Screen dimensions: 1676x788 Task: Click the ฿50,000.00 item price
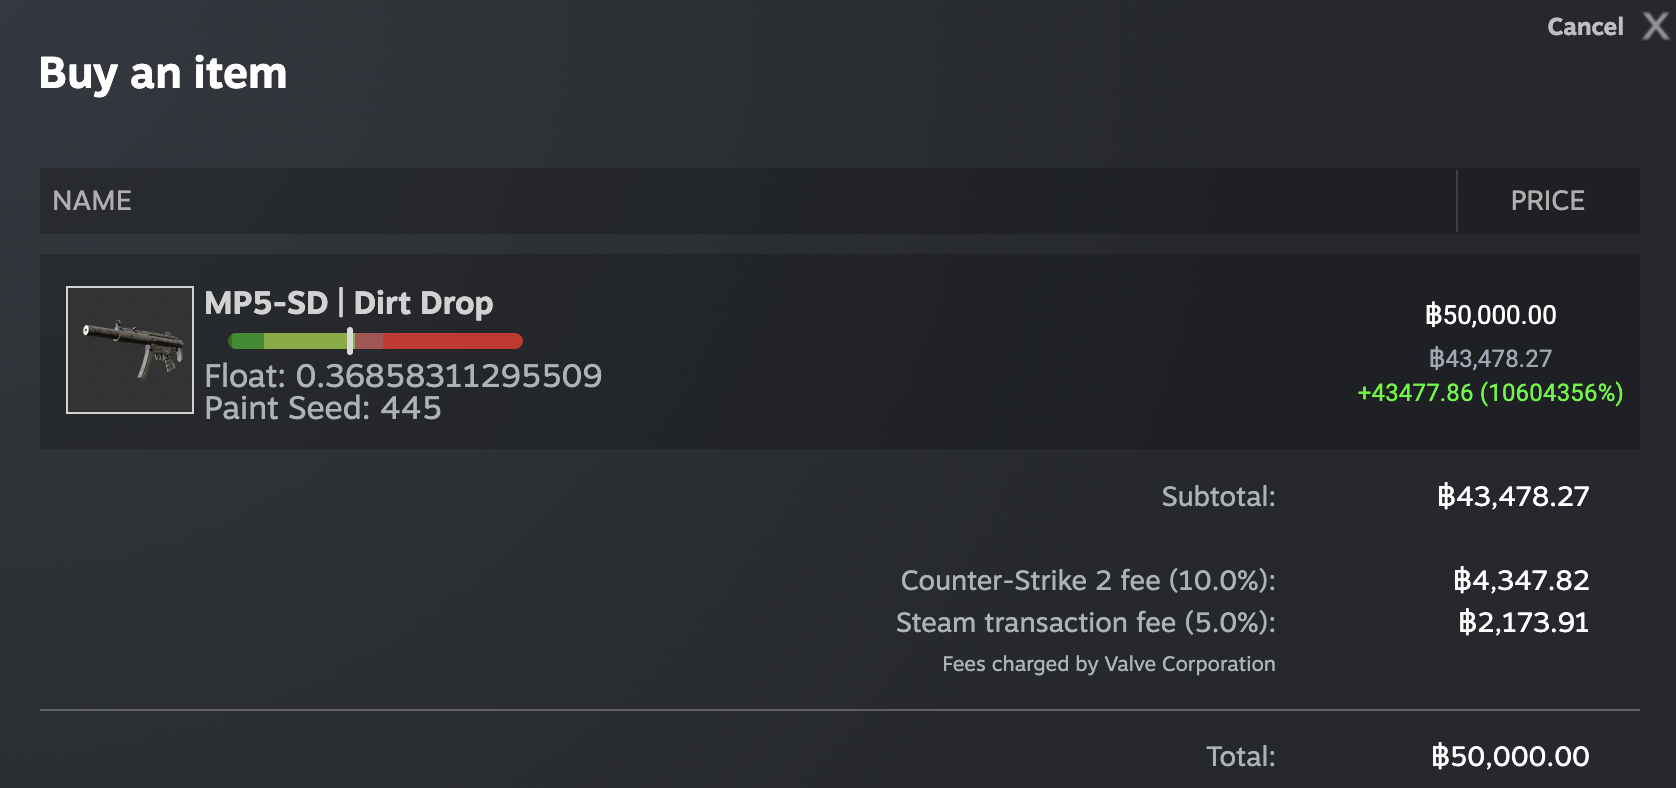coord(1490,315)
